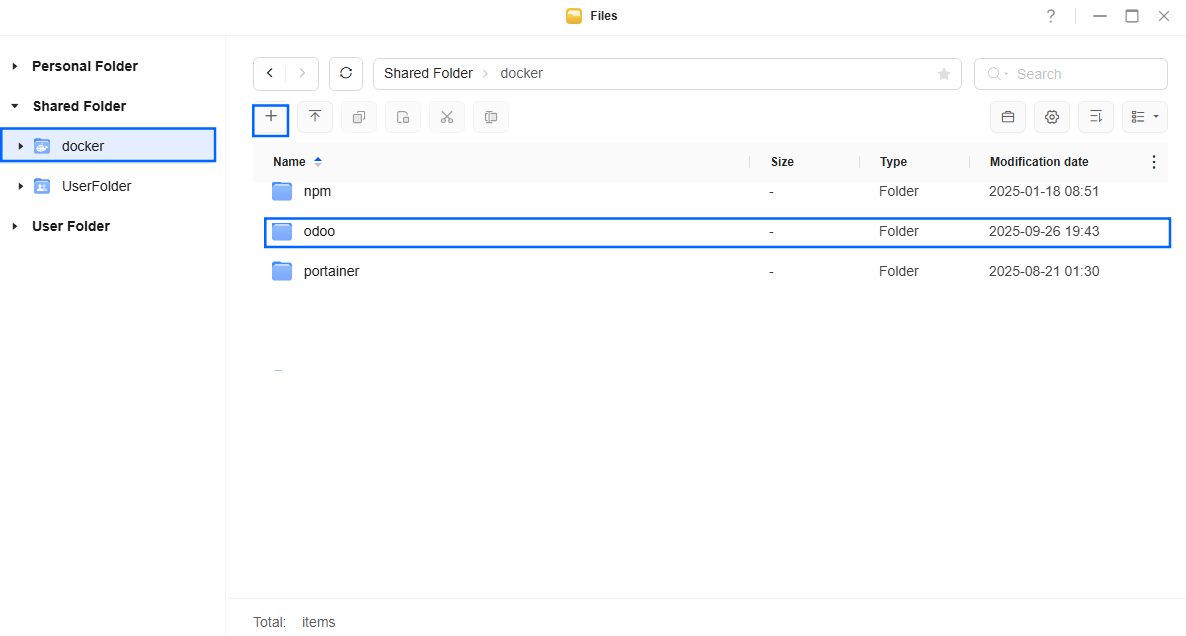The width and height of the screenshot is (1186, 636).
Task: Click the date 2025-09-26 19:43
Action: tap(1044, 231)
